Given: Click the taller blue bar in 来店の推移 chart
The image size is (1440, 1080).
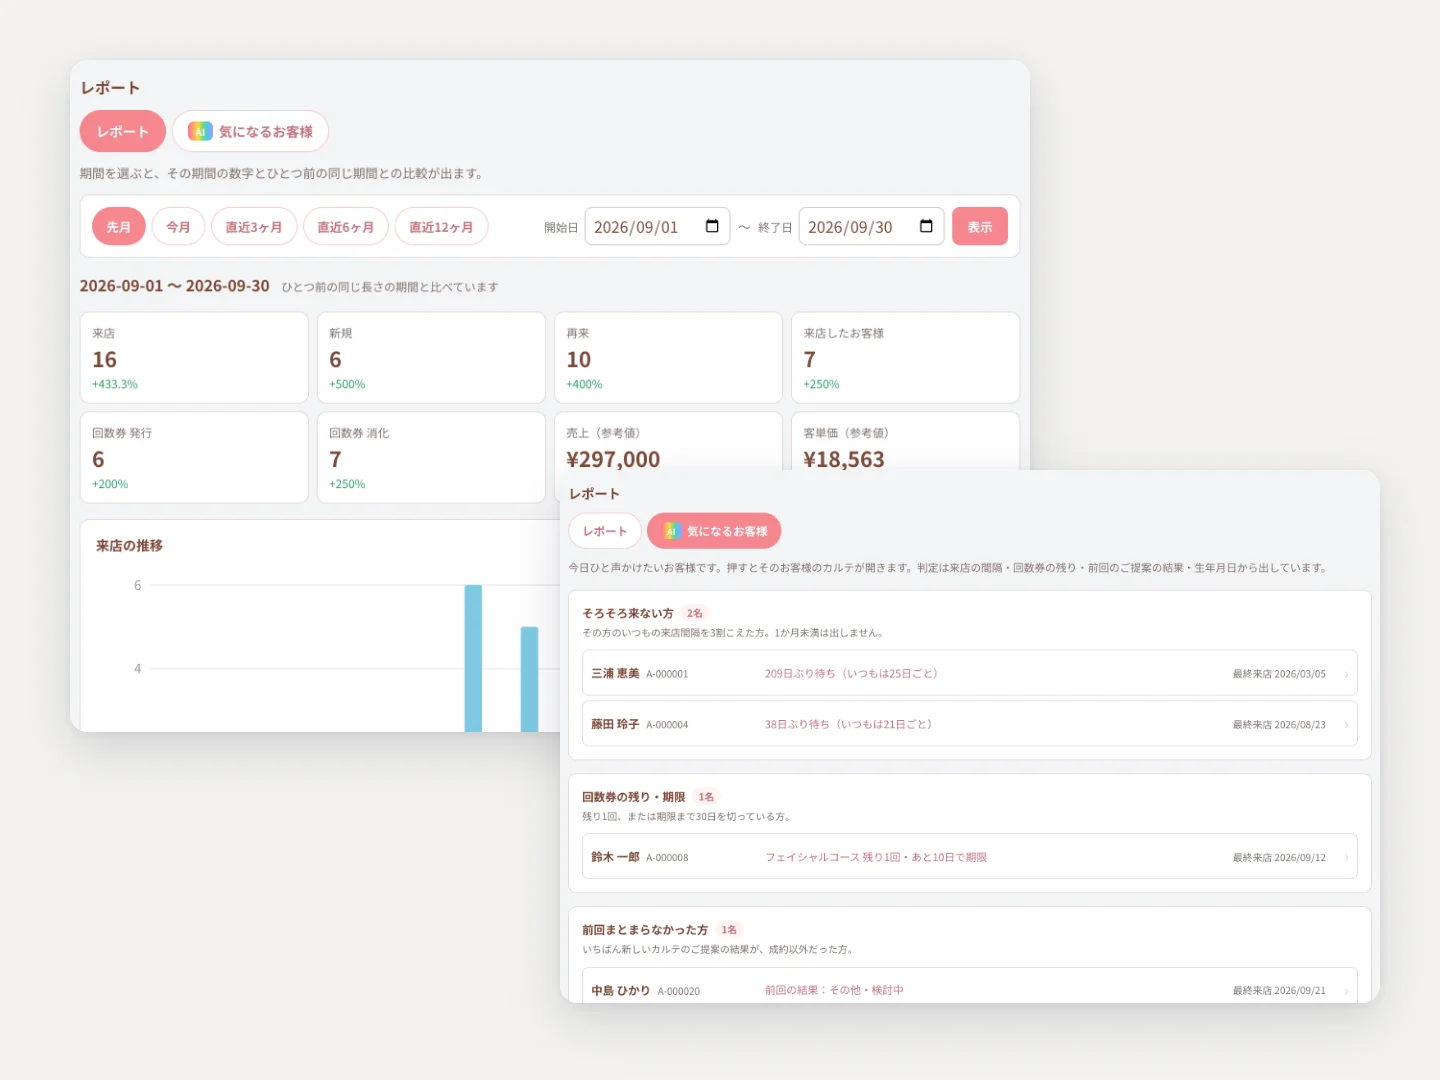Looking at the screenshot, I should point(473,658).
